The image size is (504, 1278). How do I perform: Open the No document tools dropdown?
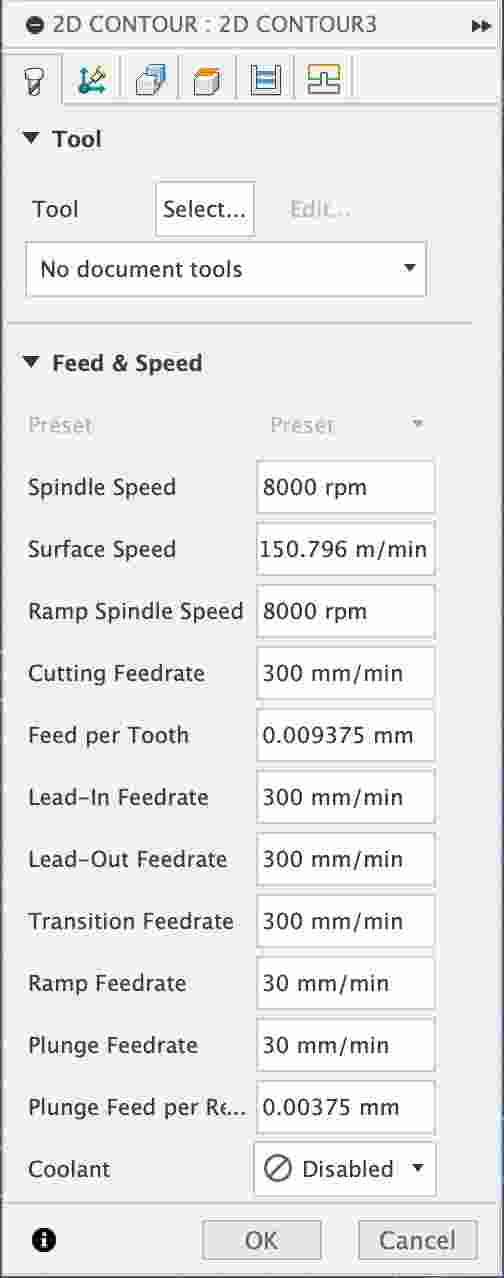click(226, 269)
